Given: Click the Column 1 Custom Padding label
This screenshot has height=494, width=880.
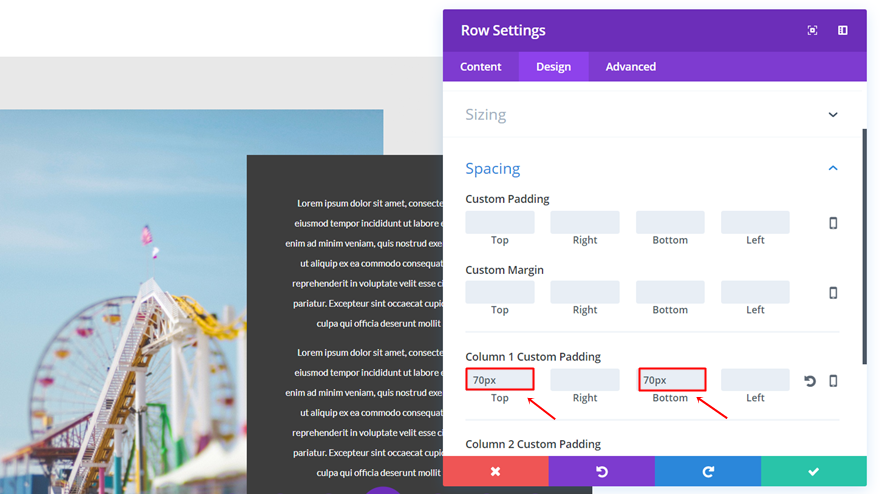Looking at the screenshot, I should [533, 356].
